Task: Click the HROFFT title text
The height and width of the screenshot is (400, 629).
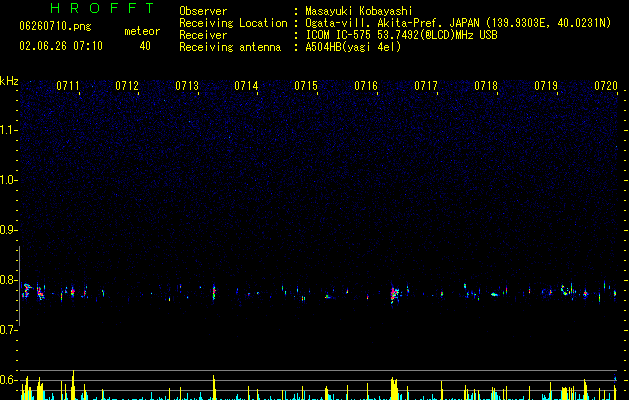Action: pyautogui.click(x=102, y=8)
